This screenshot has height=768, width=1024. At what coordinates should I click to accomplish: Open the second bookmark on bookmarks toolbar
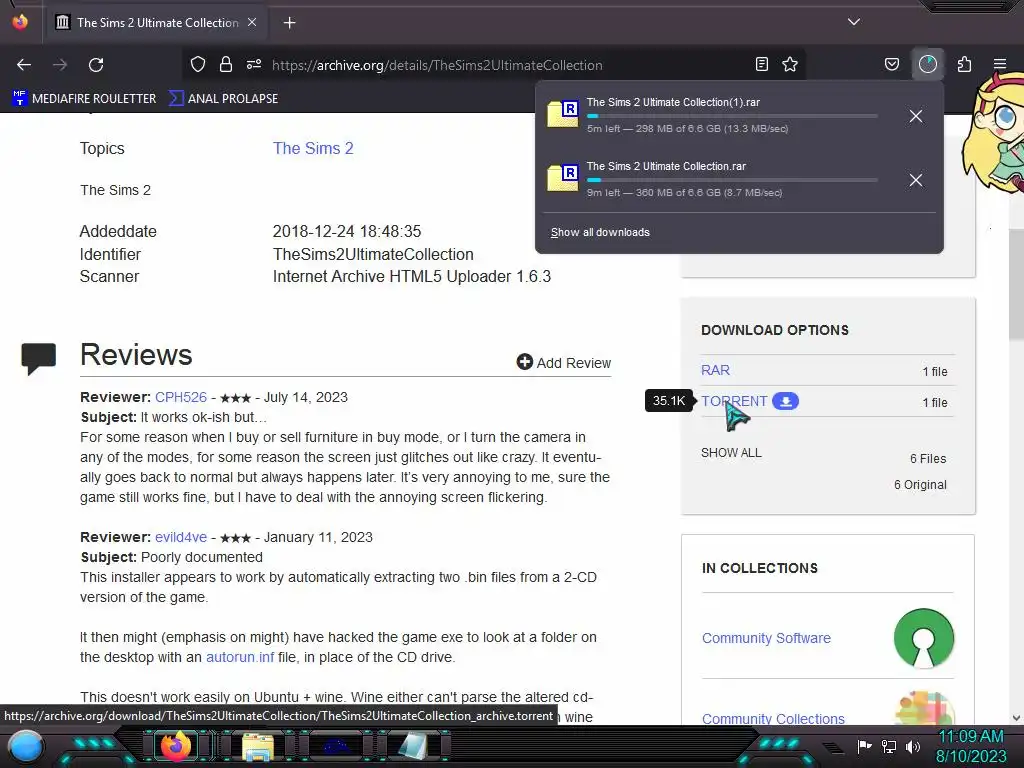click(223, 99)
